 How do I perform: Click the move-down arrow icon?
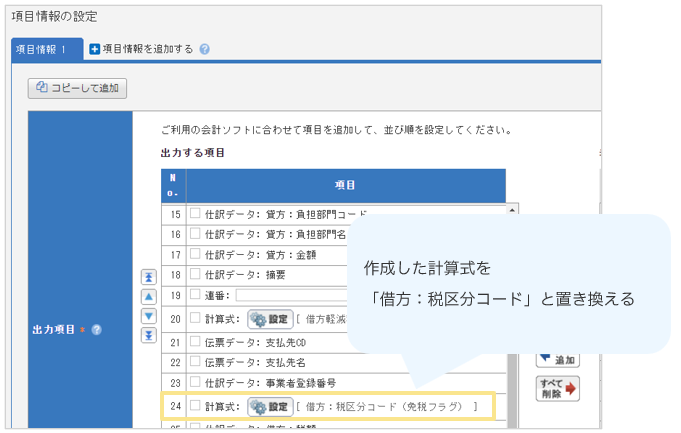(x=149, y=315)
